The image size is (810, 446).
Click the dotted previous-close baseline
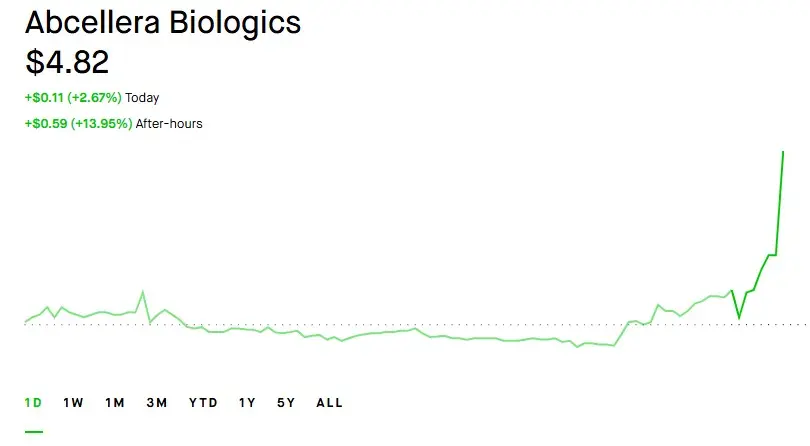416,325
